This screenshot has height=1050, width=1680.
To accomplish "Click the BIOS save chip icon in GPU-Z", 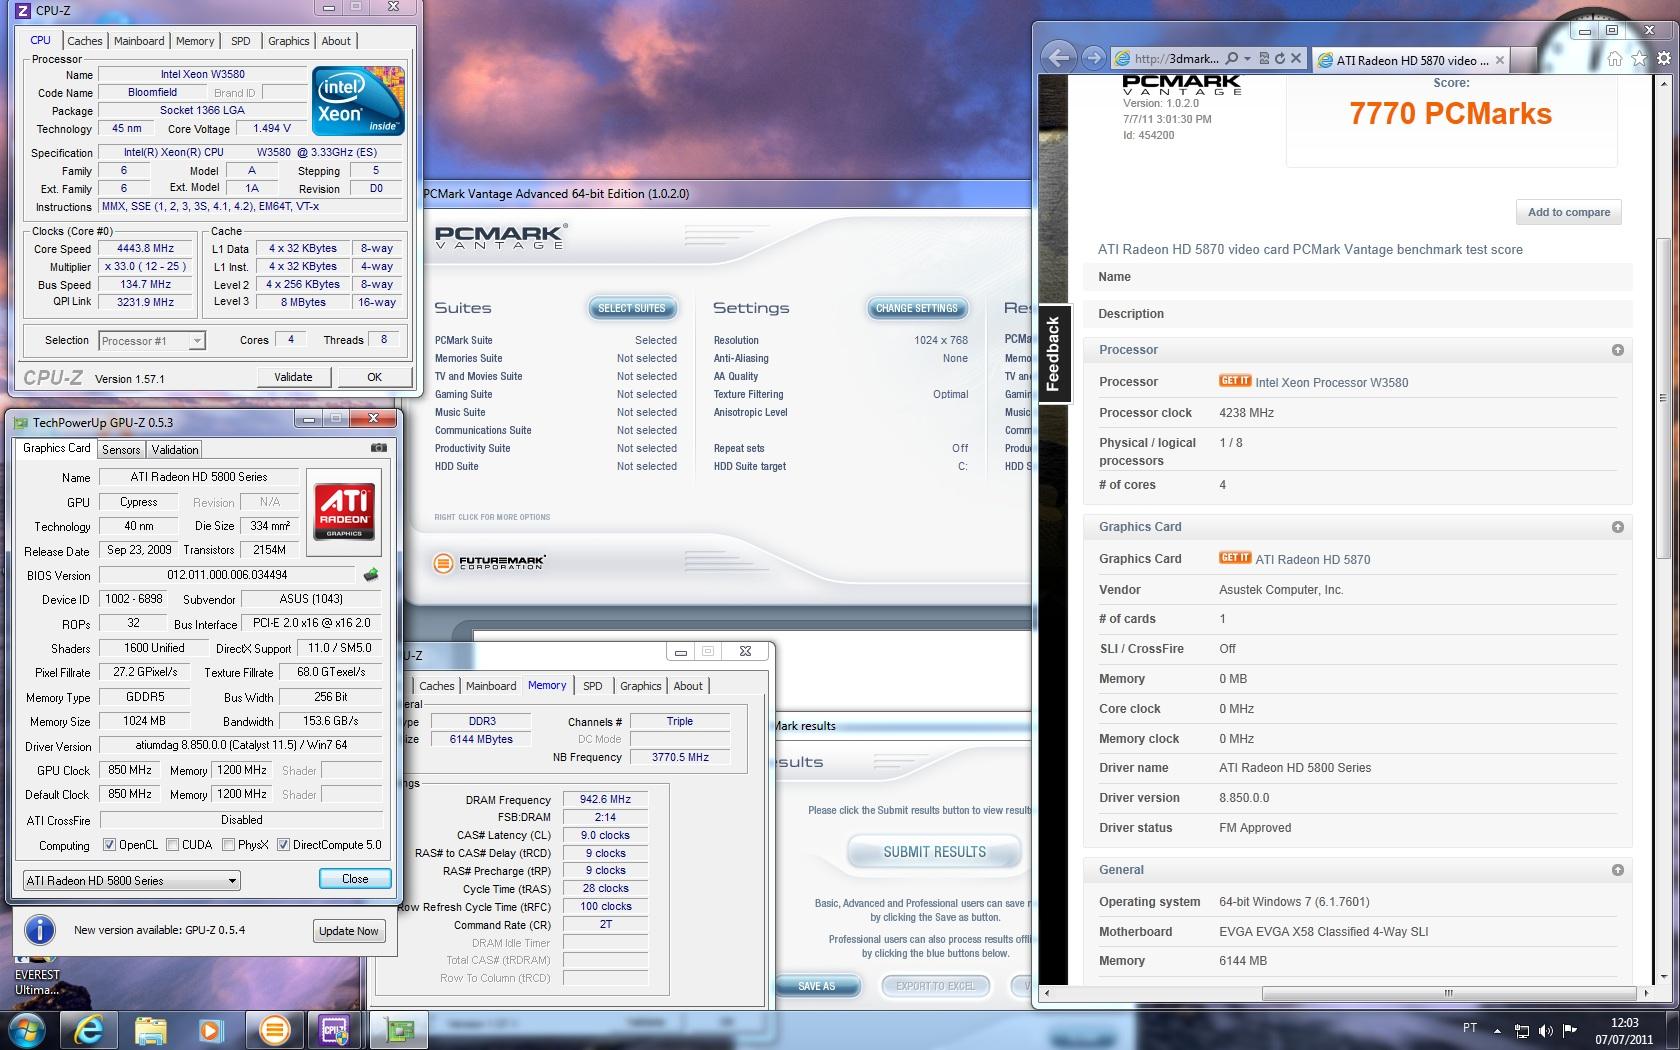I will (x=371, y=575).
